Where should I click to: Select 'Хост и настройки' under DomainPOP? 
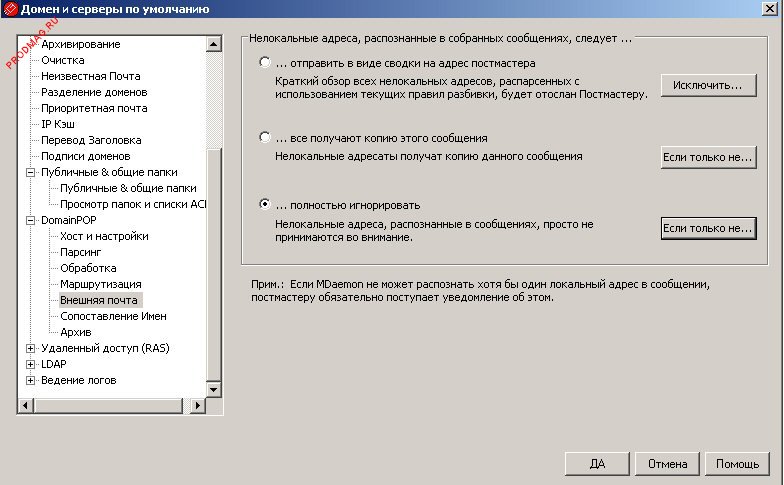pyautogui.click(x=104, y=236)
